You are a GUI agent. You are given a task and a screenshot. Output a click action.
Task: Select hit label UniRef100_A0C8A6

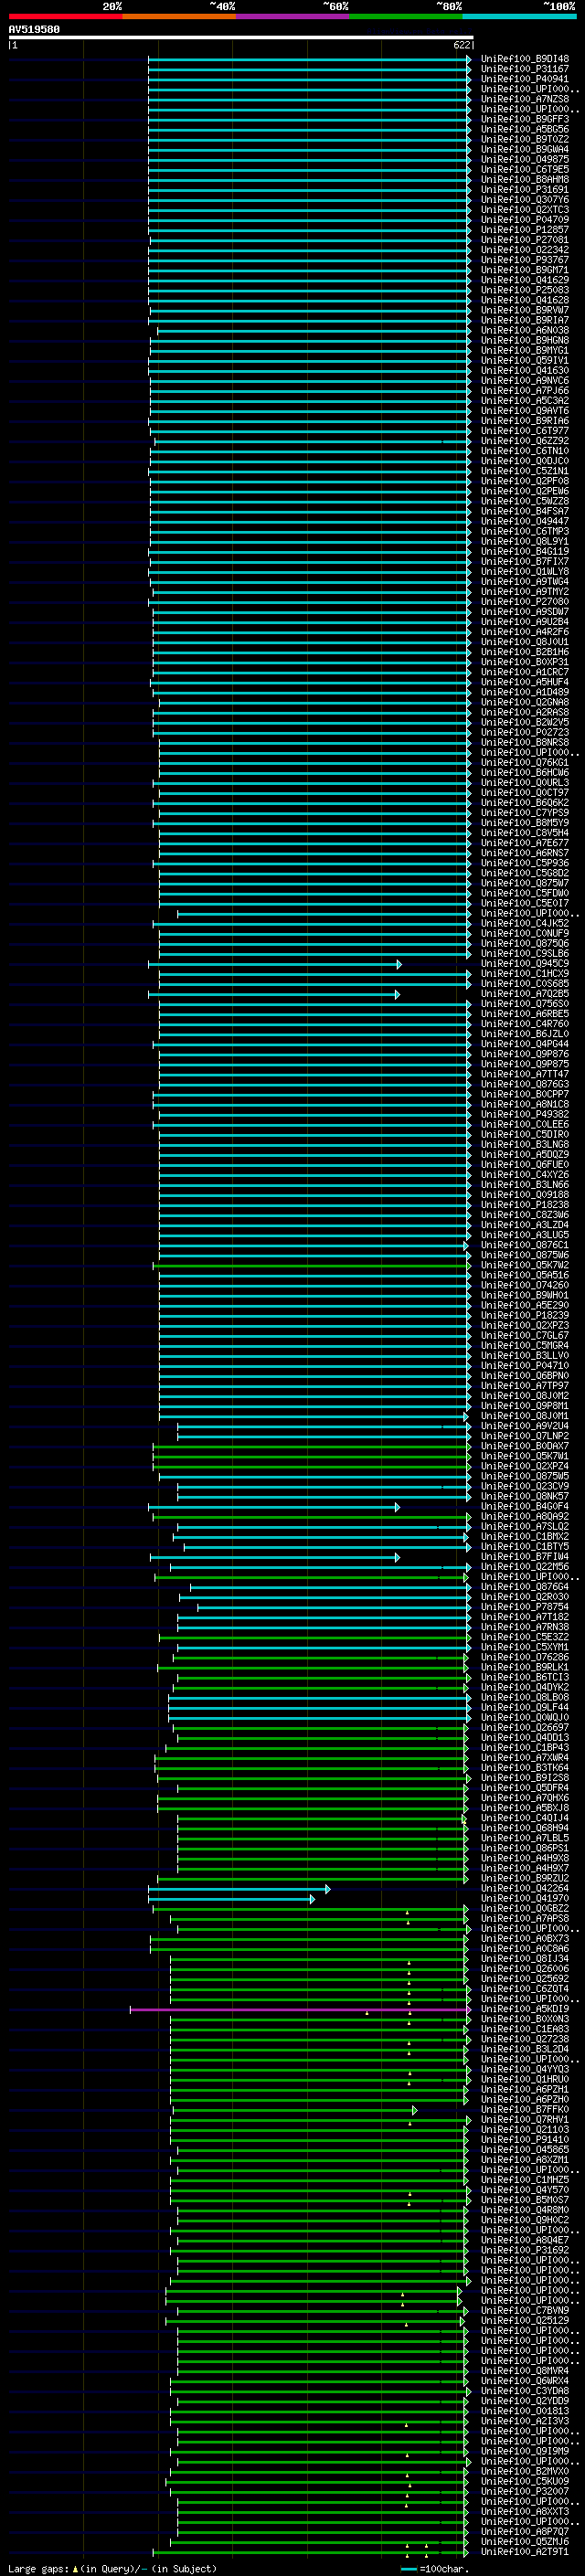[x=525, y=1948]
